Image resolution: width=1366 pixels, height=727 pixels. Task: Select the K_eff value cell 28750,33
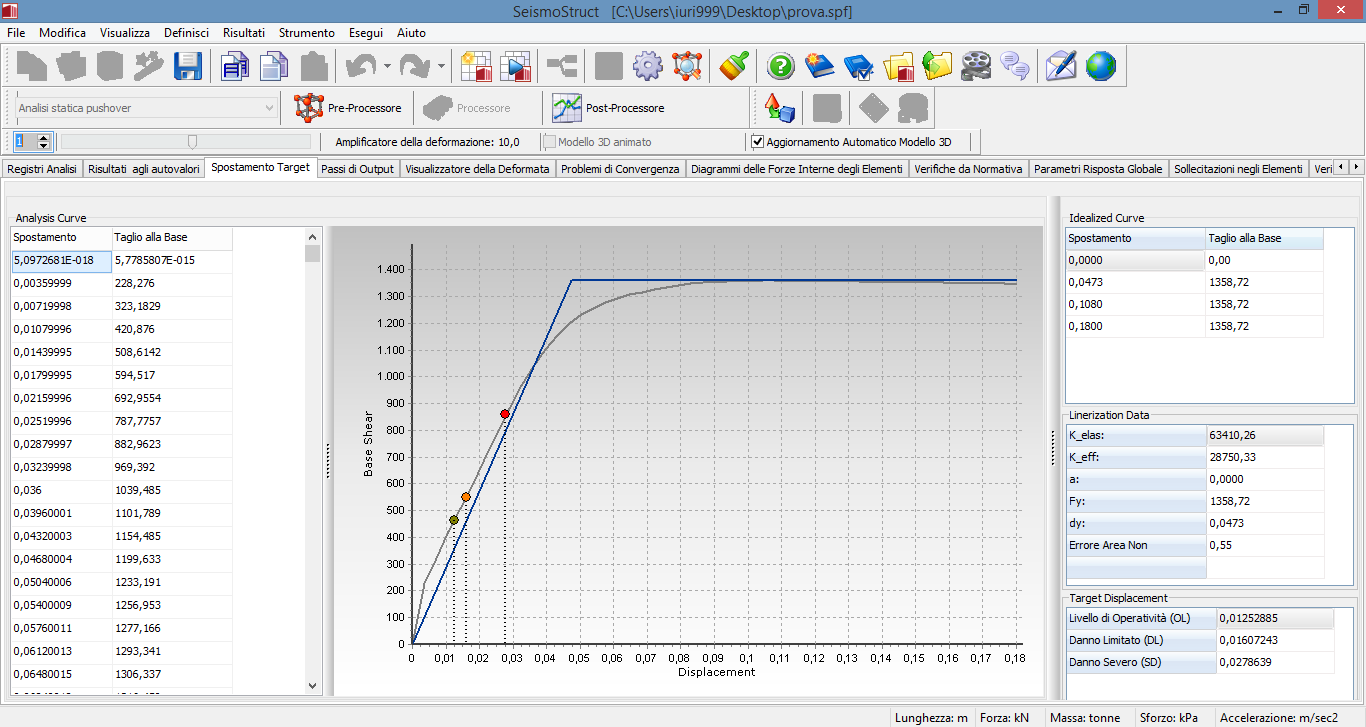[x=1264, y=457]
